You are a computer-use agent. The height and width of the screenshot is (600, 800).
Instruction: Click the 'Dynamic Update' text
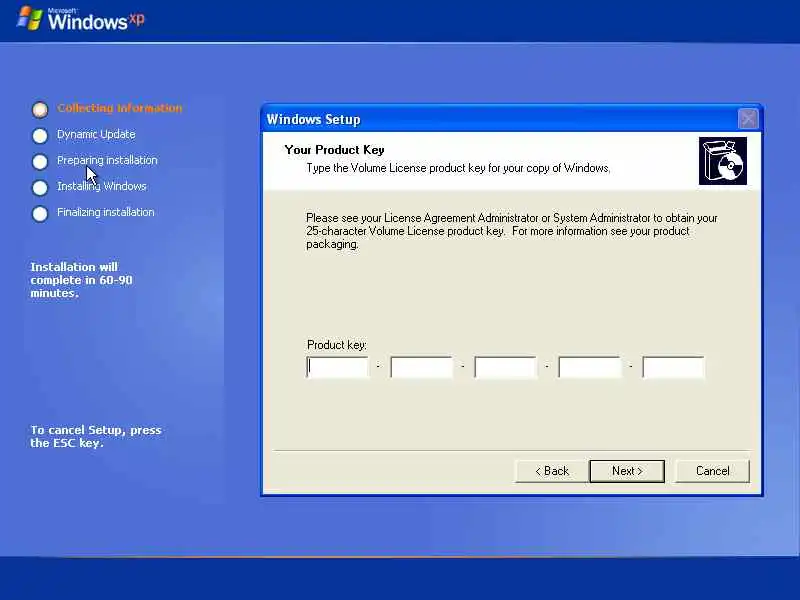click(x=96, y=134)
